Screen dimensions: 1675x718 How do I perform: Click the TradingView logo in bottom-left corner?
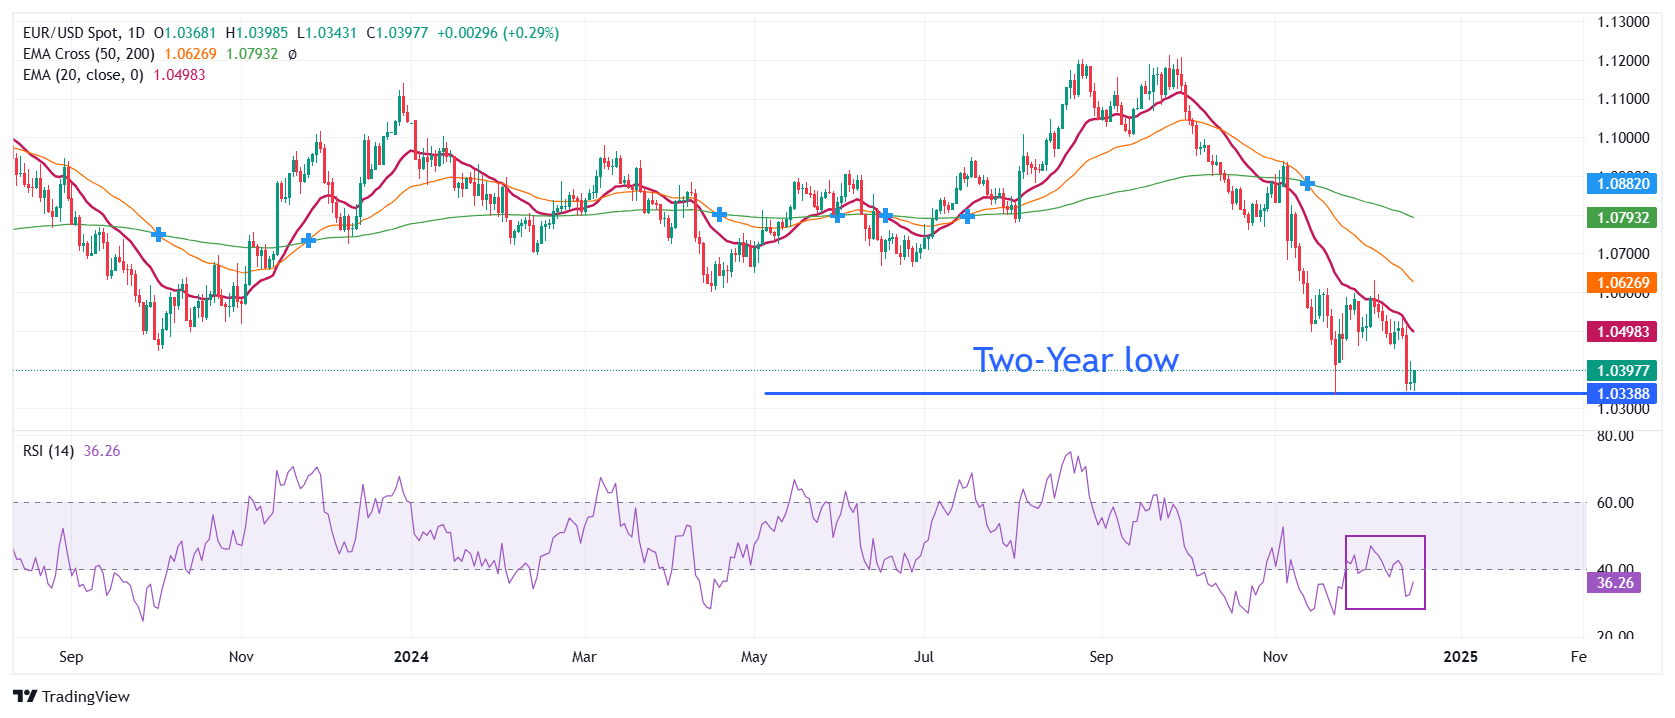(71, 696)
